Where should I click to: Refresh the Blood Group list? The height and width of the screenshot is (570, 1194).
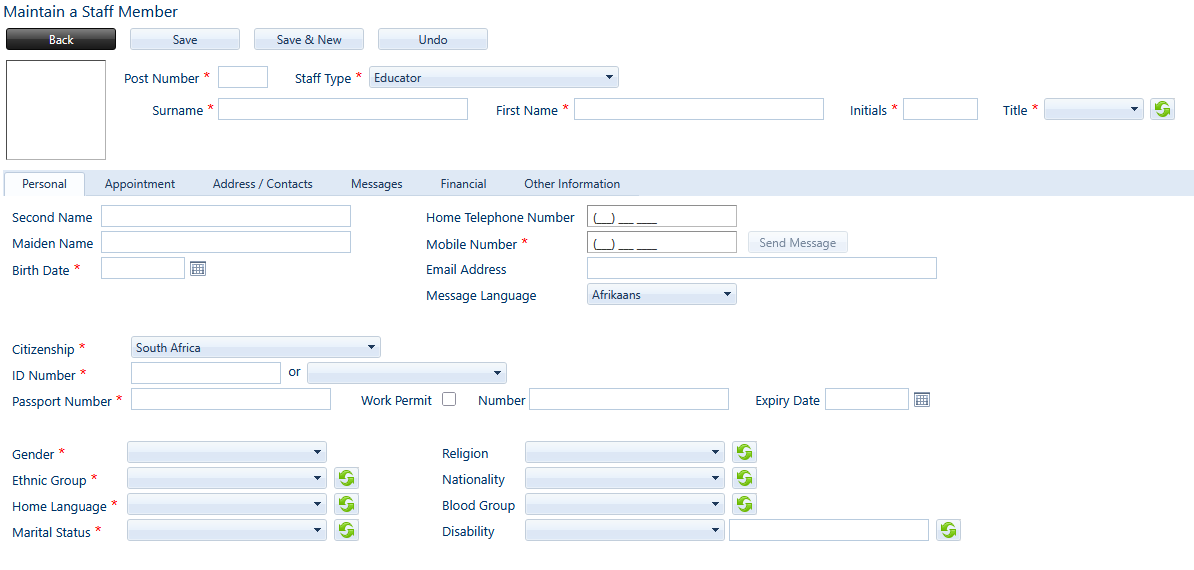(x=745, y=505)
